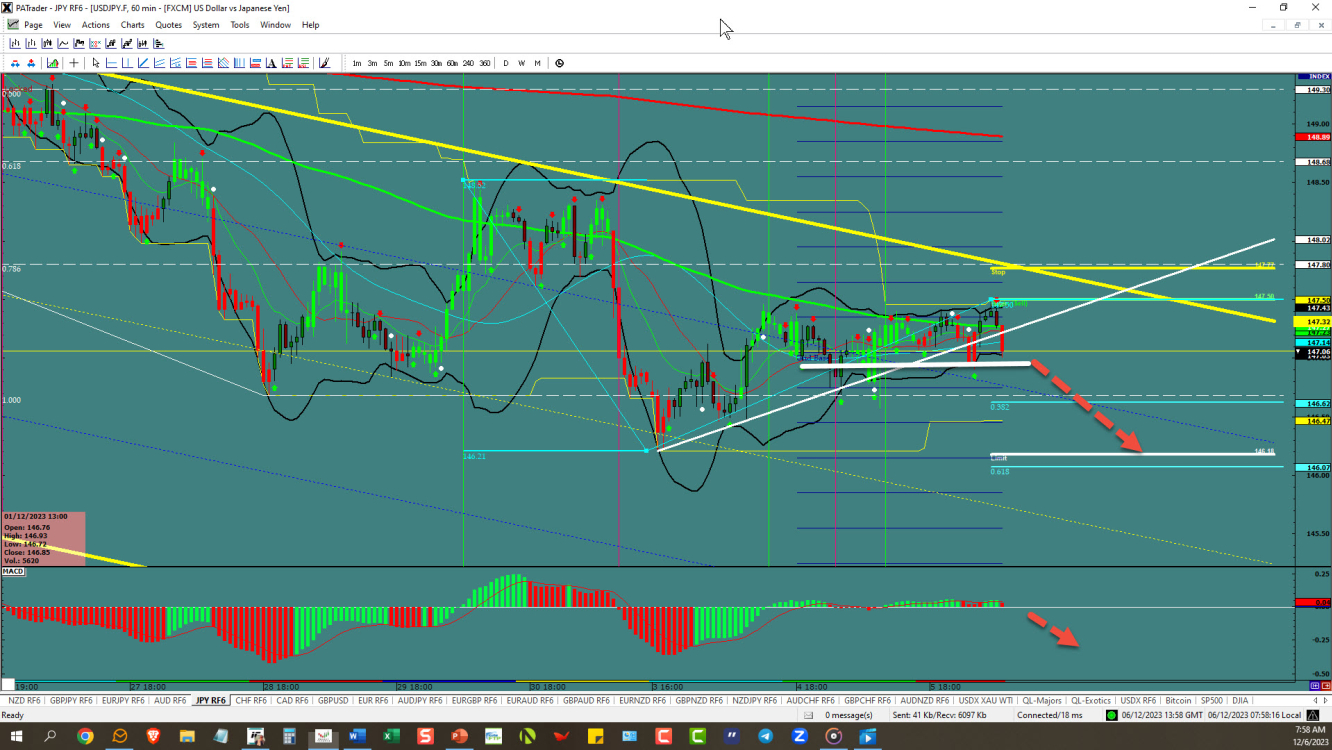This screenshot has height=750, width=1332.
Task: Open the Charts menu
Action: click(x=132, y=25)
